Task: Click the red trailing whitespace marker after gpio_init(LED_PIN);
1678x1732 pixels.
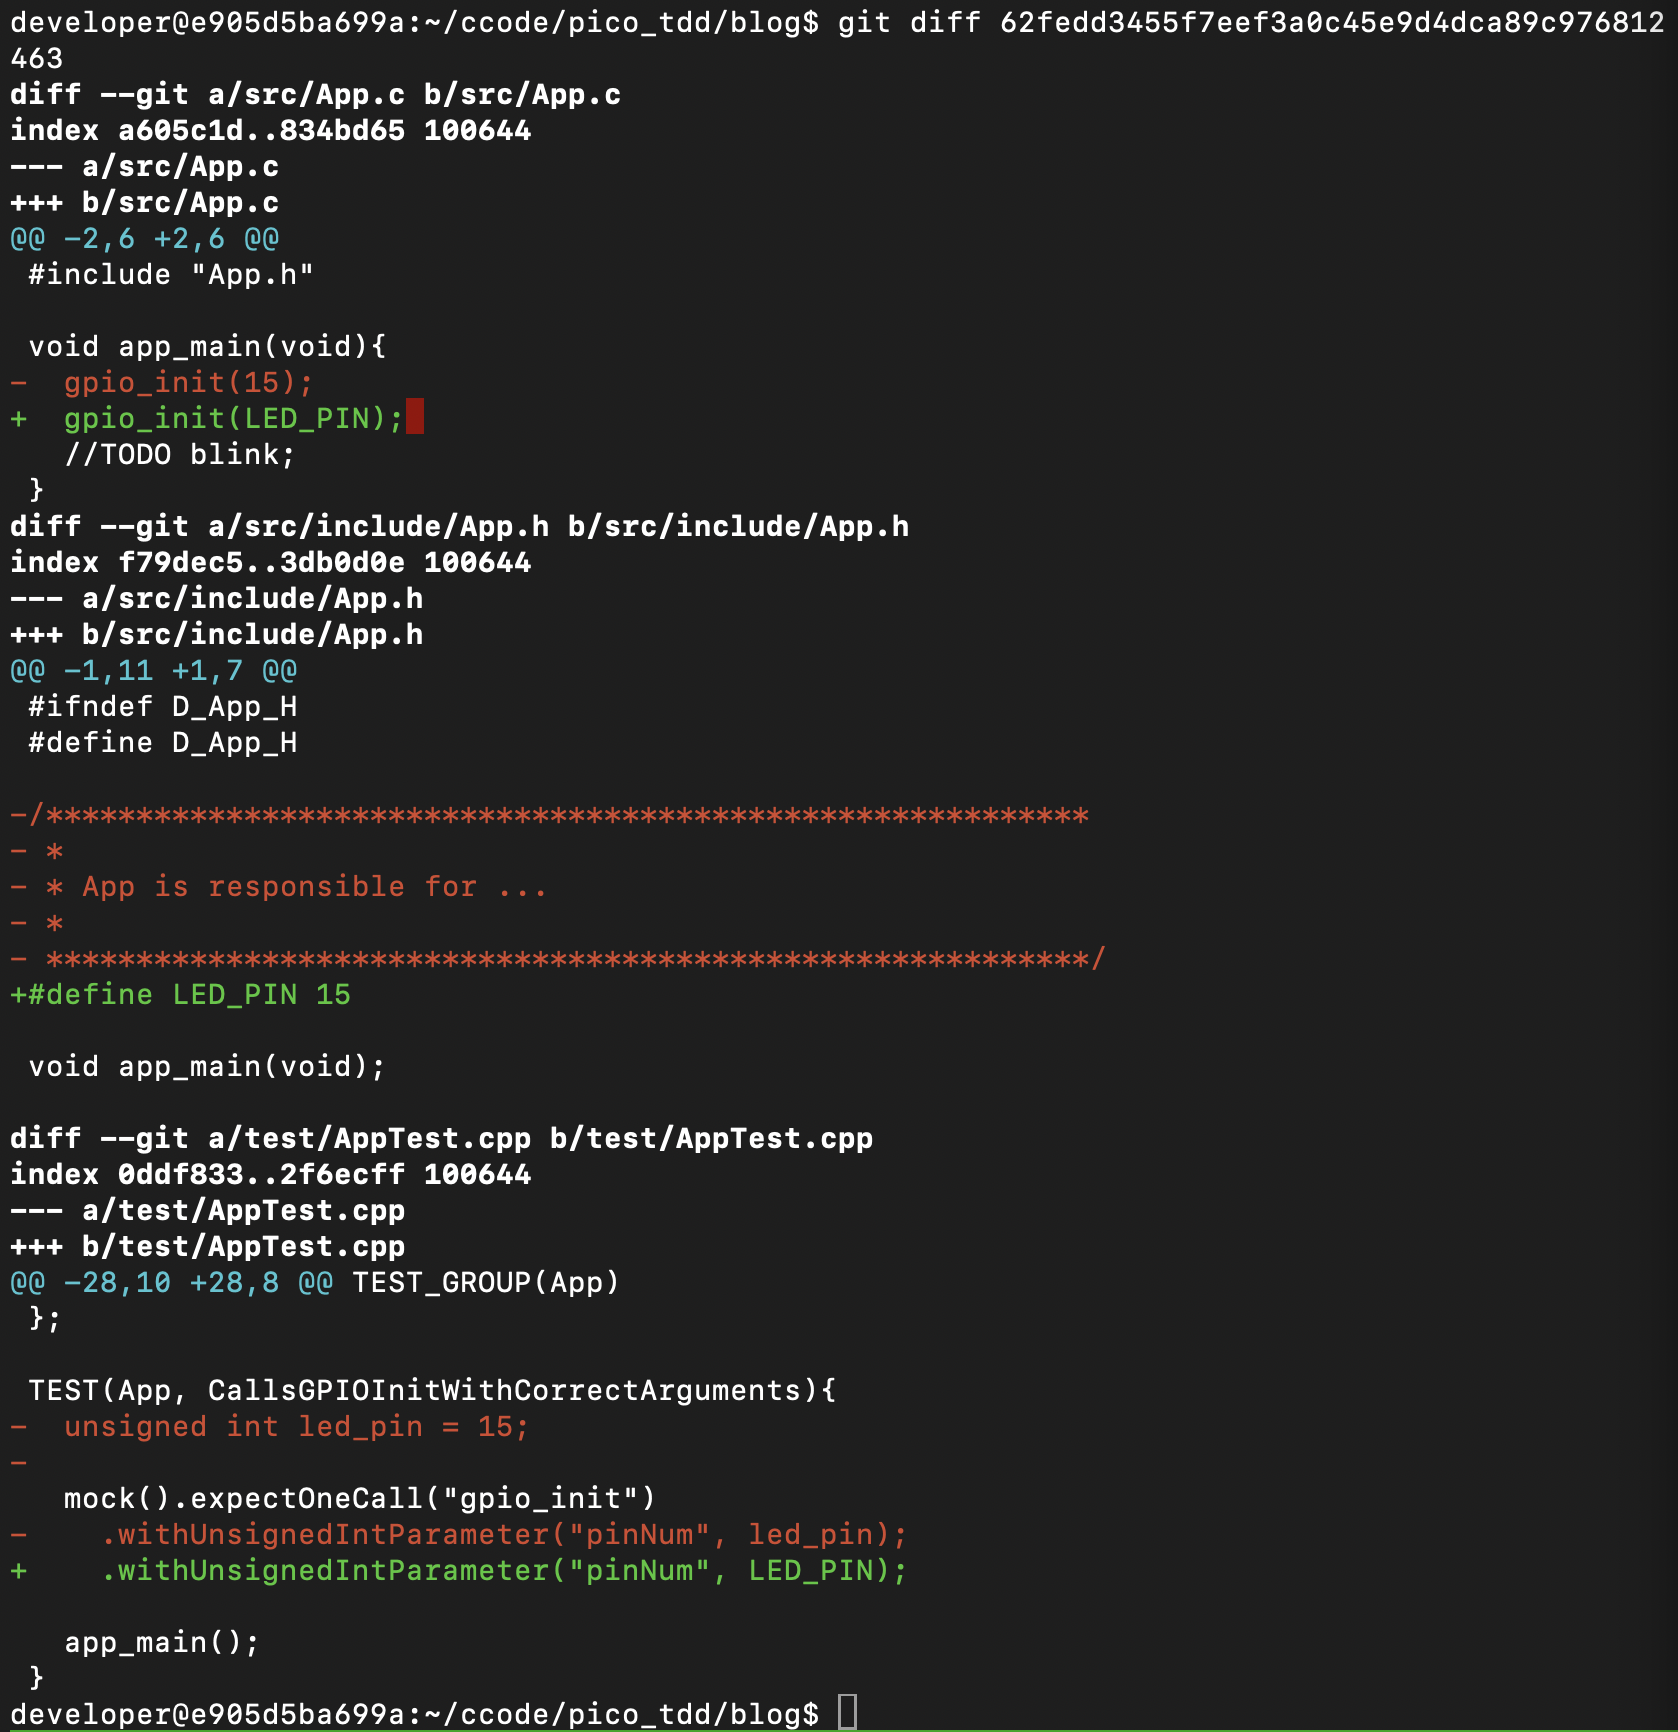Action: (x=415, y=417)
